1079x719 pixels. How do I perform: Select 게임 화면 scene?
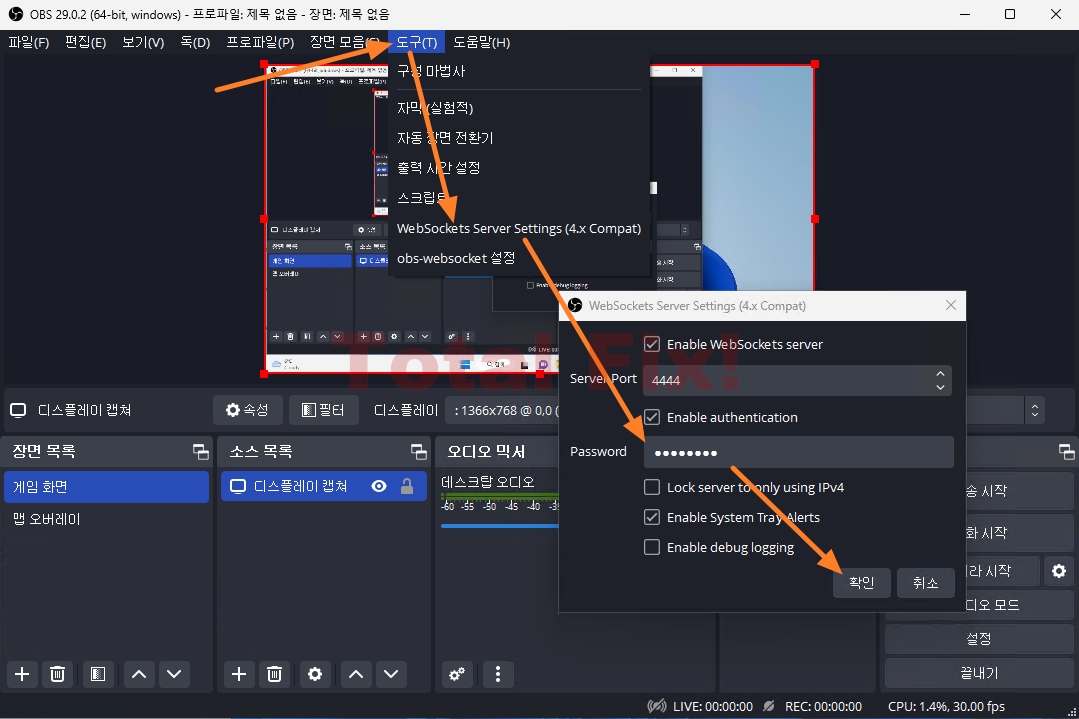[107, 486]
